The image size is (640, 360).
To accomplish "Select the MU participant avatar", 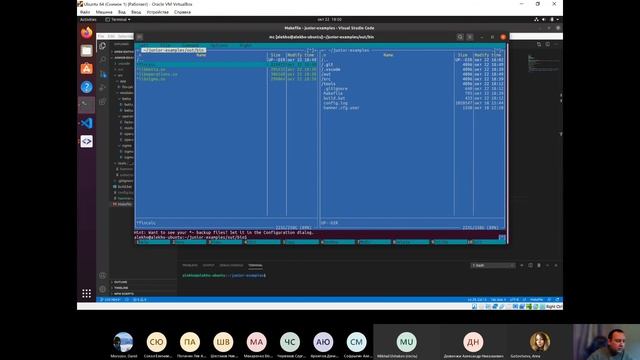I will point(406,342).
